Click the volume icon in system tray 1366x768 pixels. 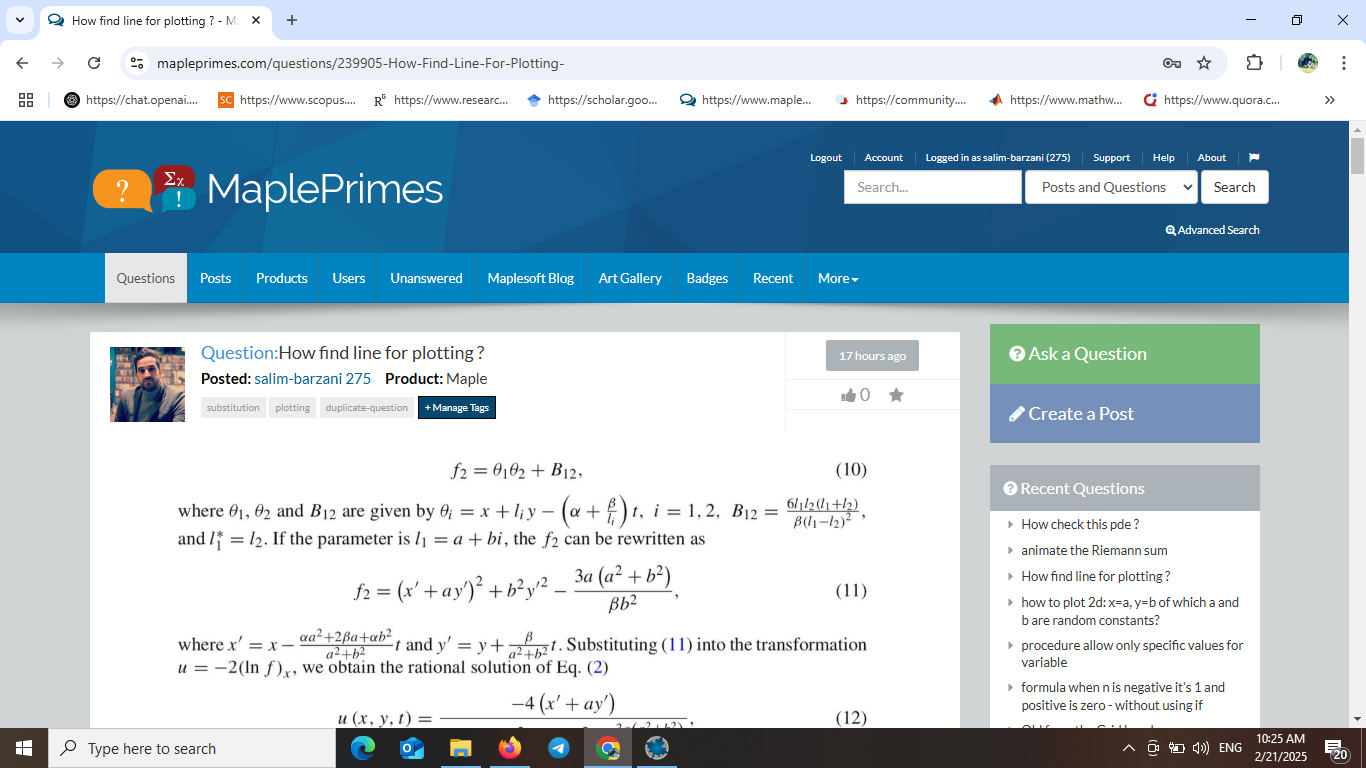coord(1201,748)
